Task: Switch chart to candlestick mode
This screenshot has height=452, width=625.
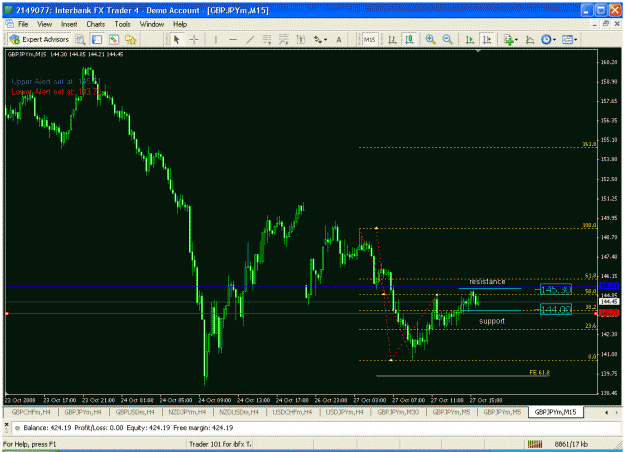Action: click(409, 39)
